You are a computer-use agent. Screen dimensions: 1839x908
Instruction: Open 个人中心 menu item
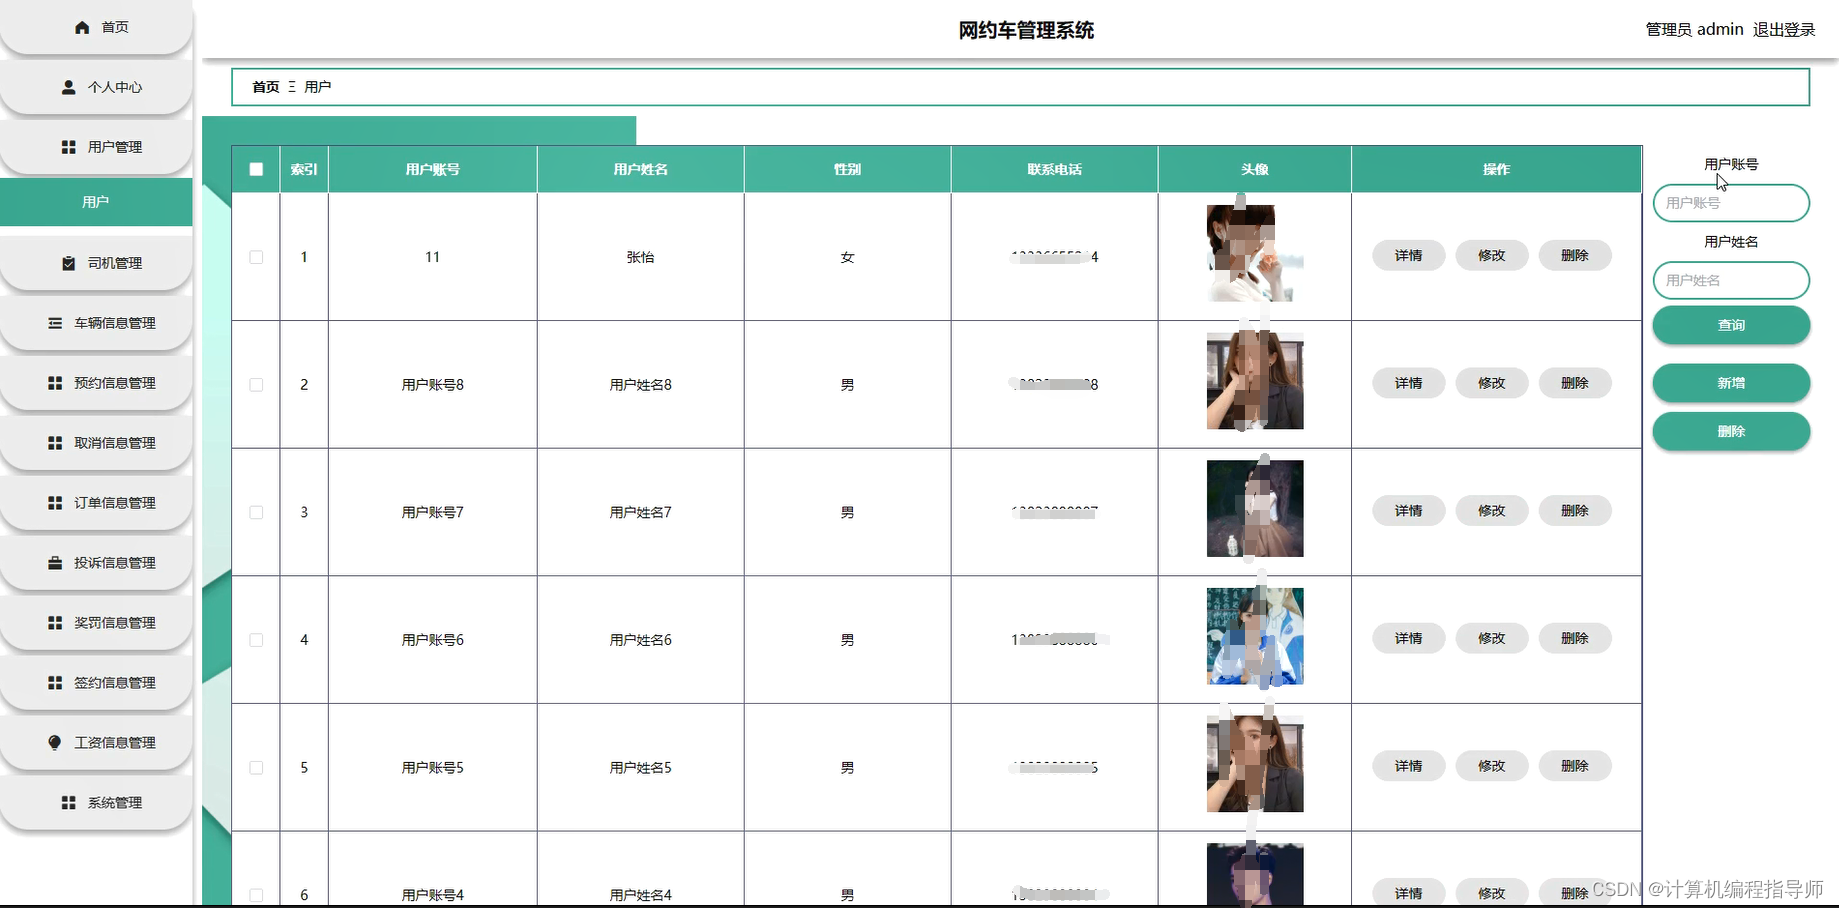96,87
